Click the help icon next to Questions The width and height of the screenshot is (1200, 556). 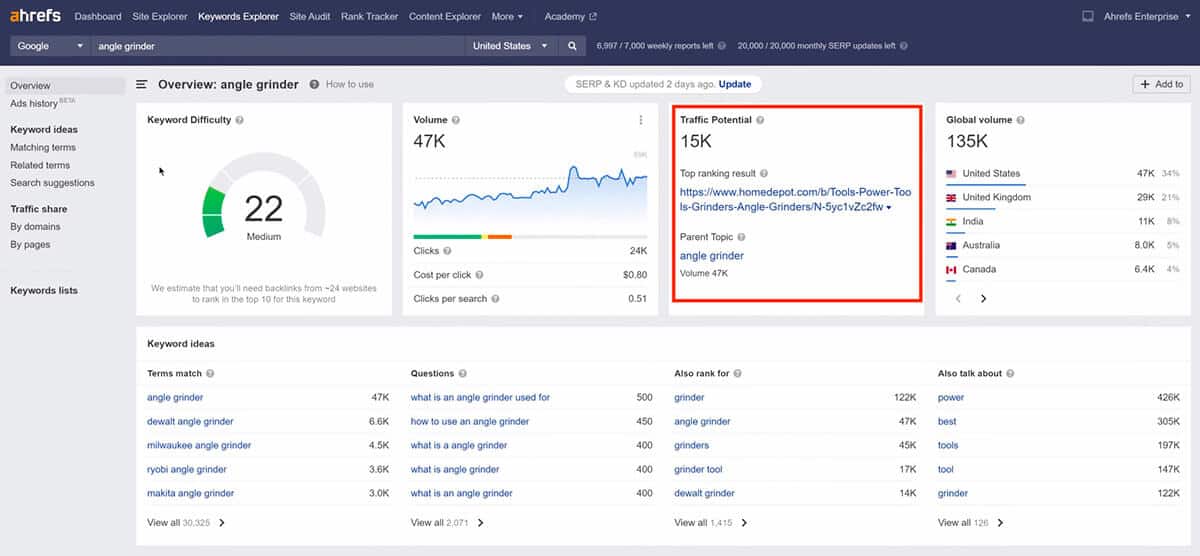pyautogui.click(x=463, y=373)
